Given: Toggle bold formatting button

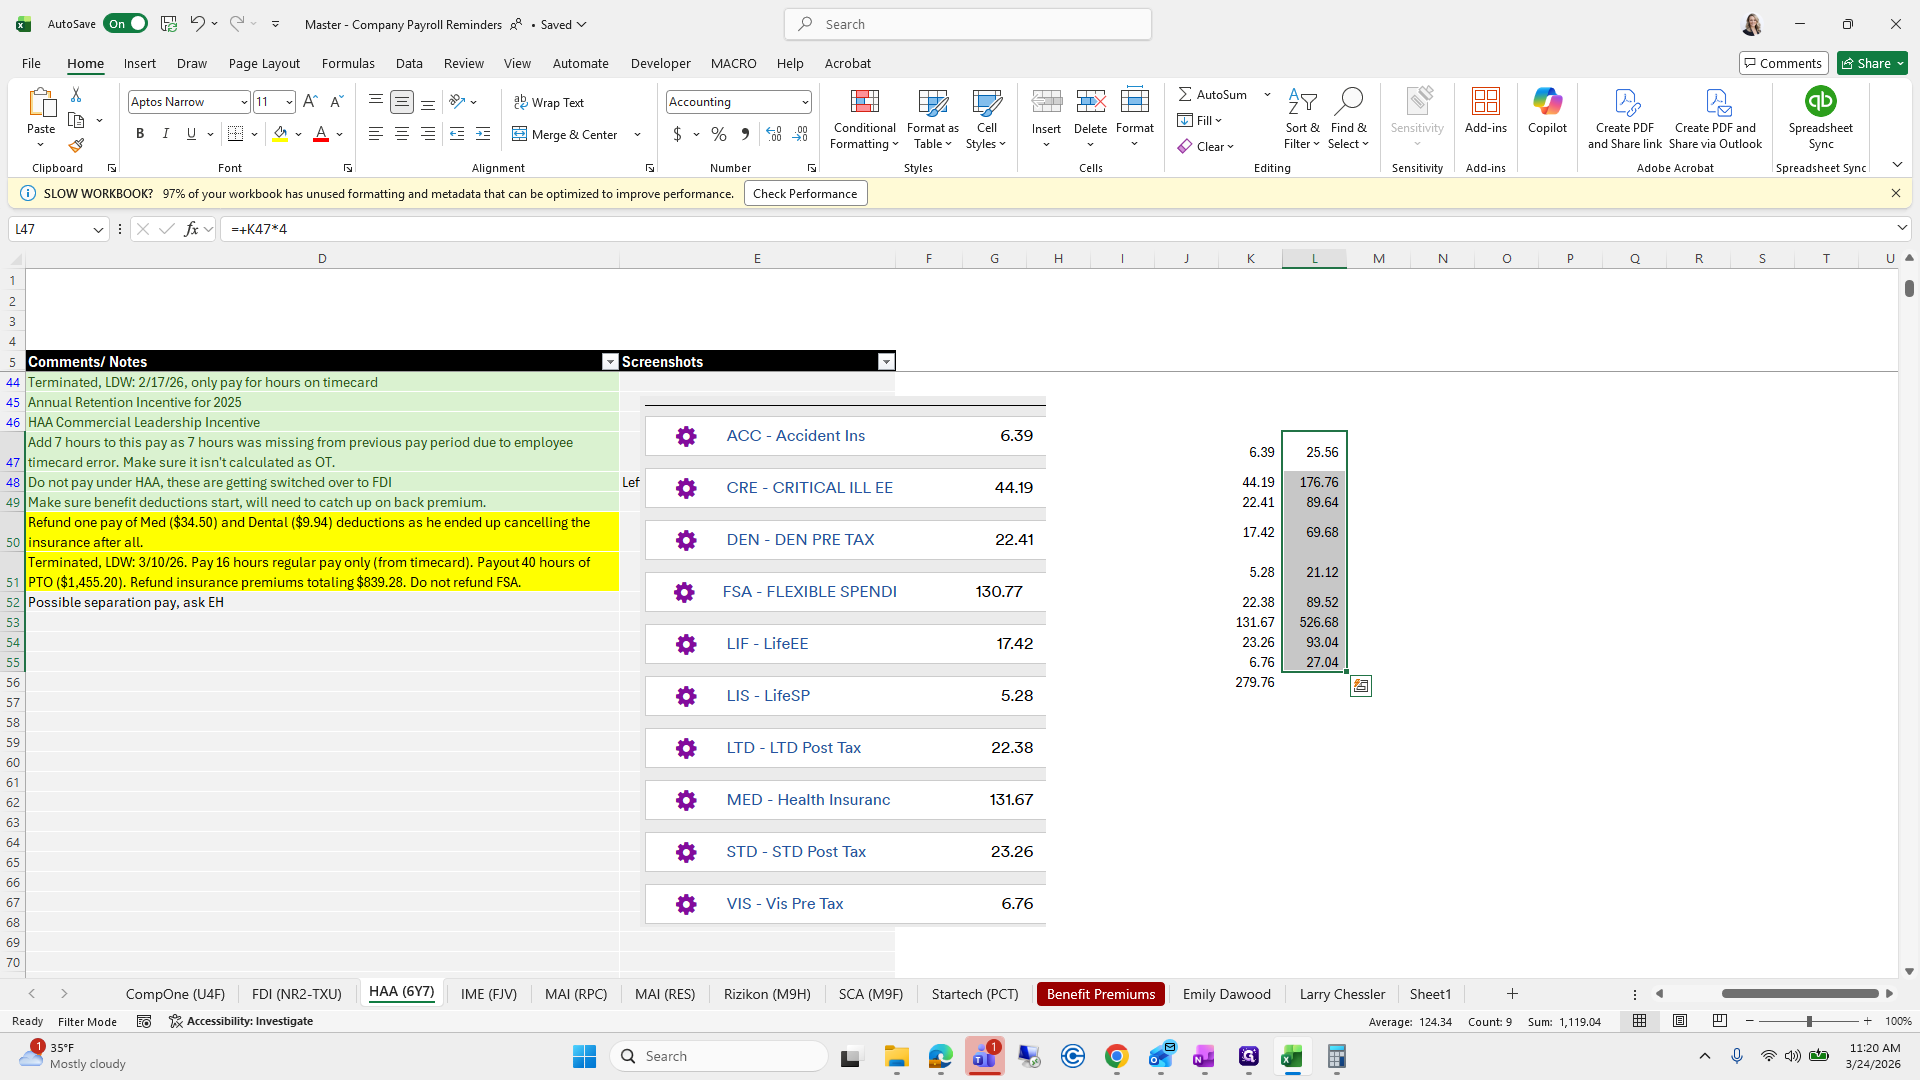Looking at the screenshot, I should [140, 134].
